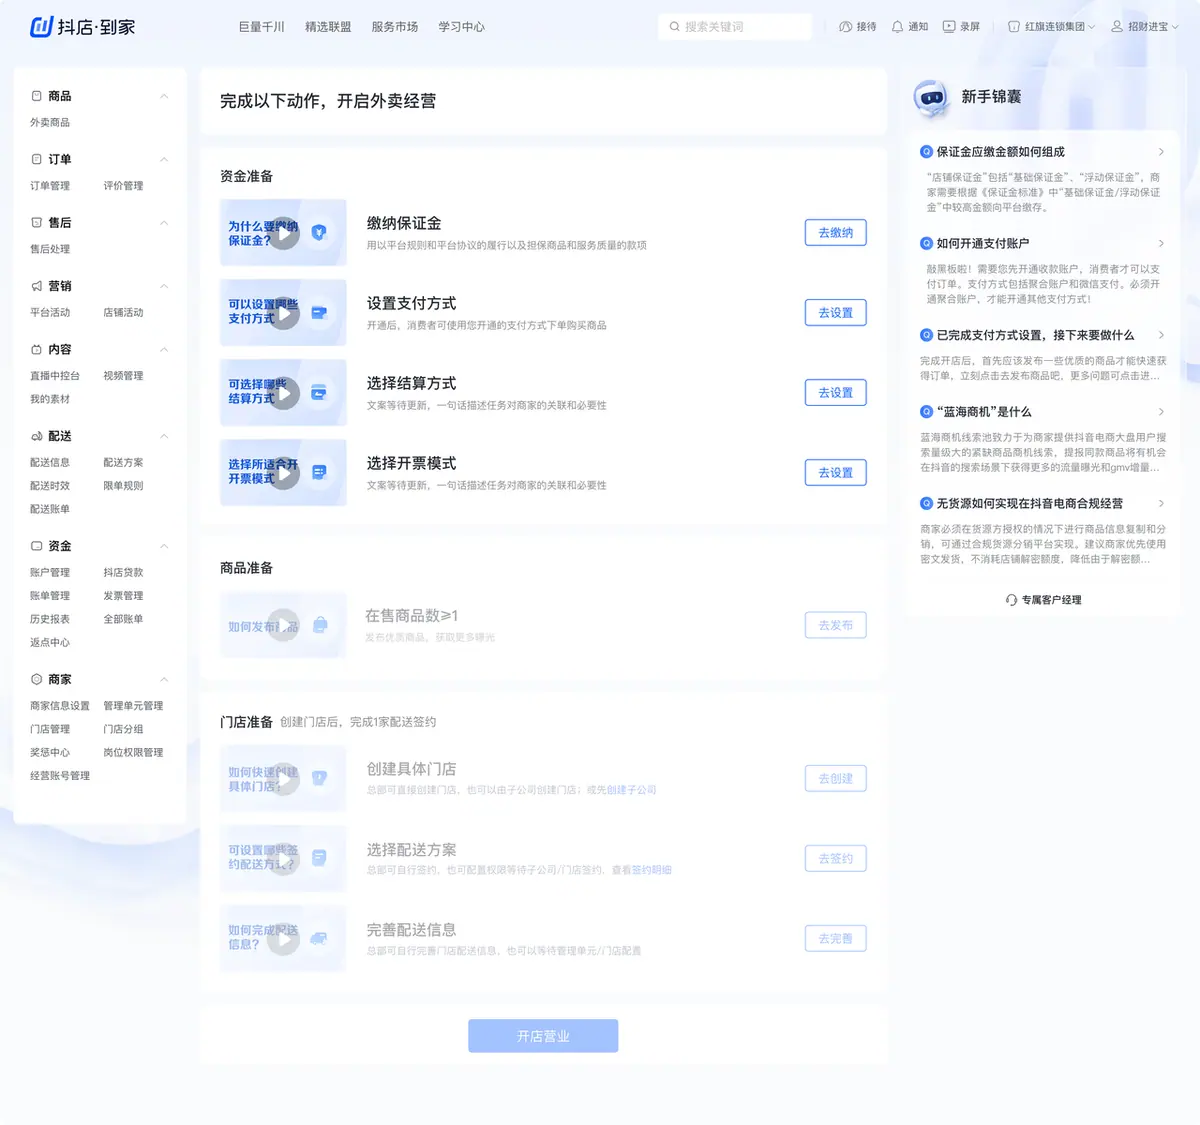Expand 无货源如何实现 help item arrow
The image size is (1200, 1125).
tap(1161, 503)
